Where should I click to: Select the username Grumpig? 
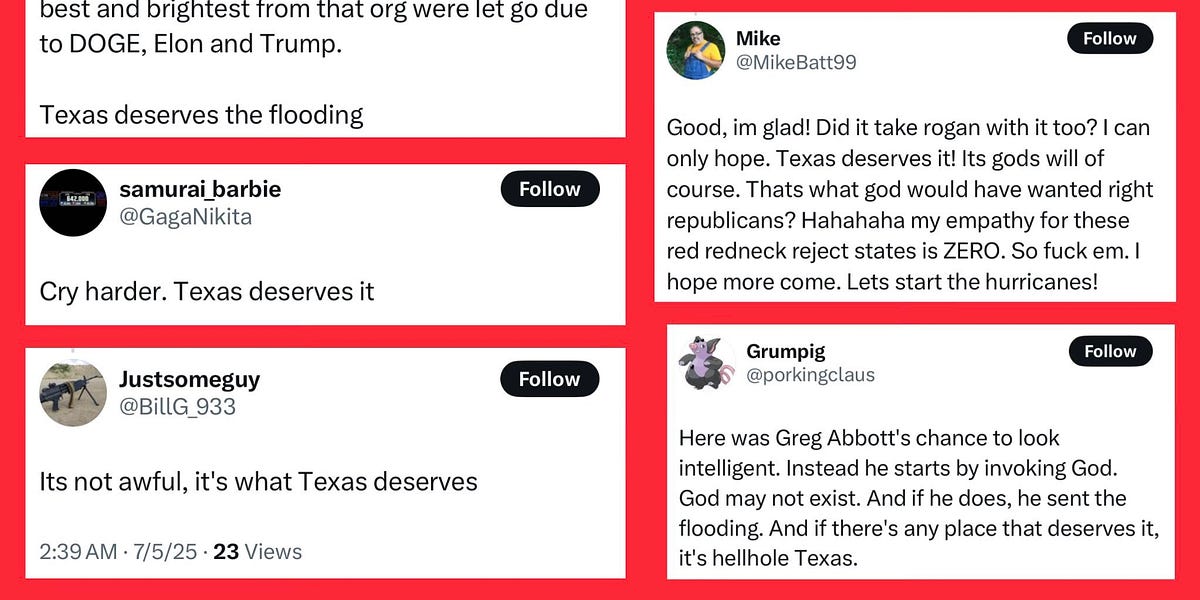(786, 351)
